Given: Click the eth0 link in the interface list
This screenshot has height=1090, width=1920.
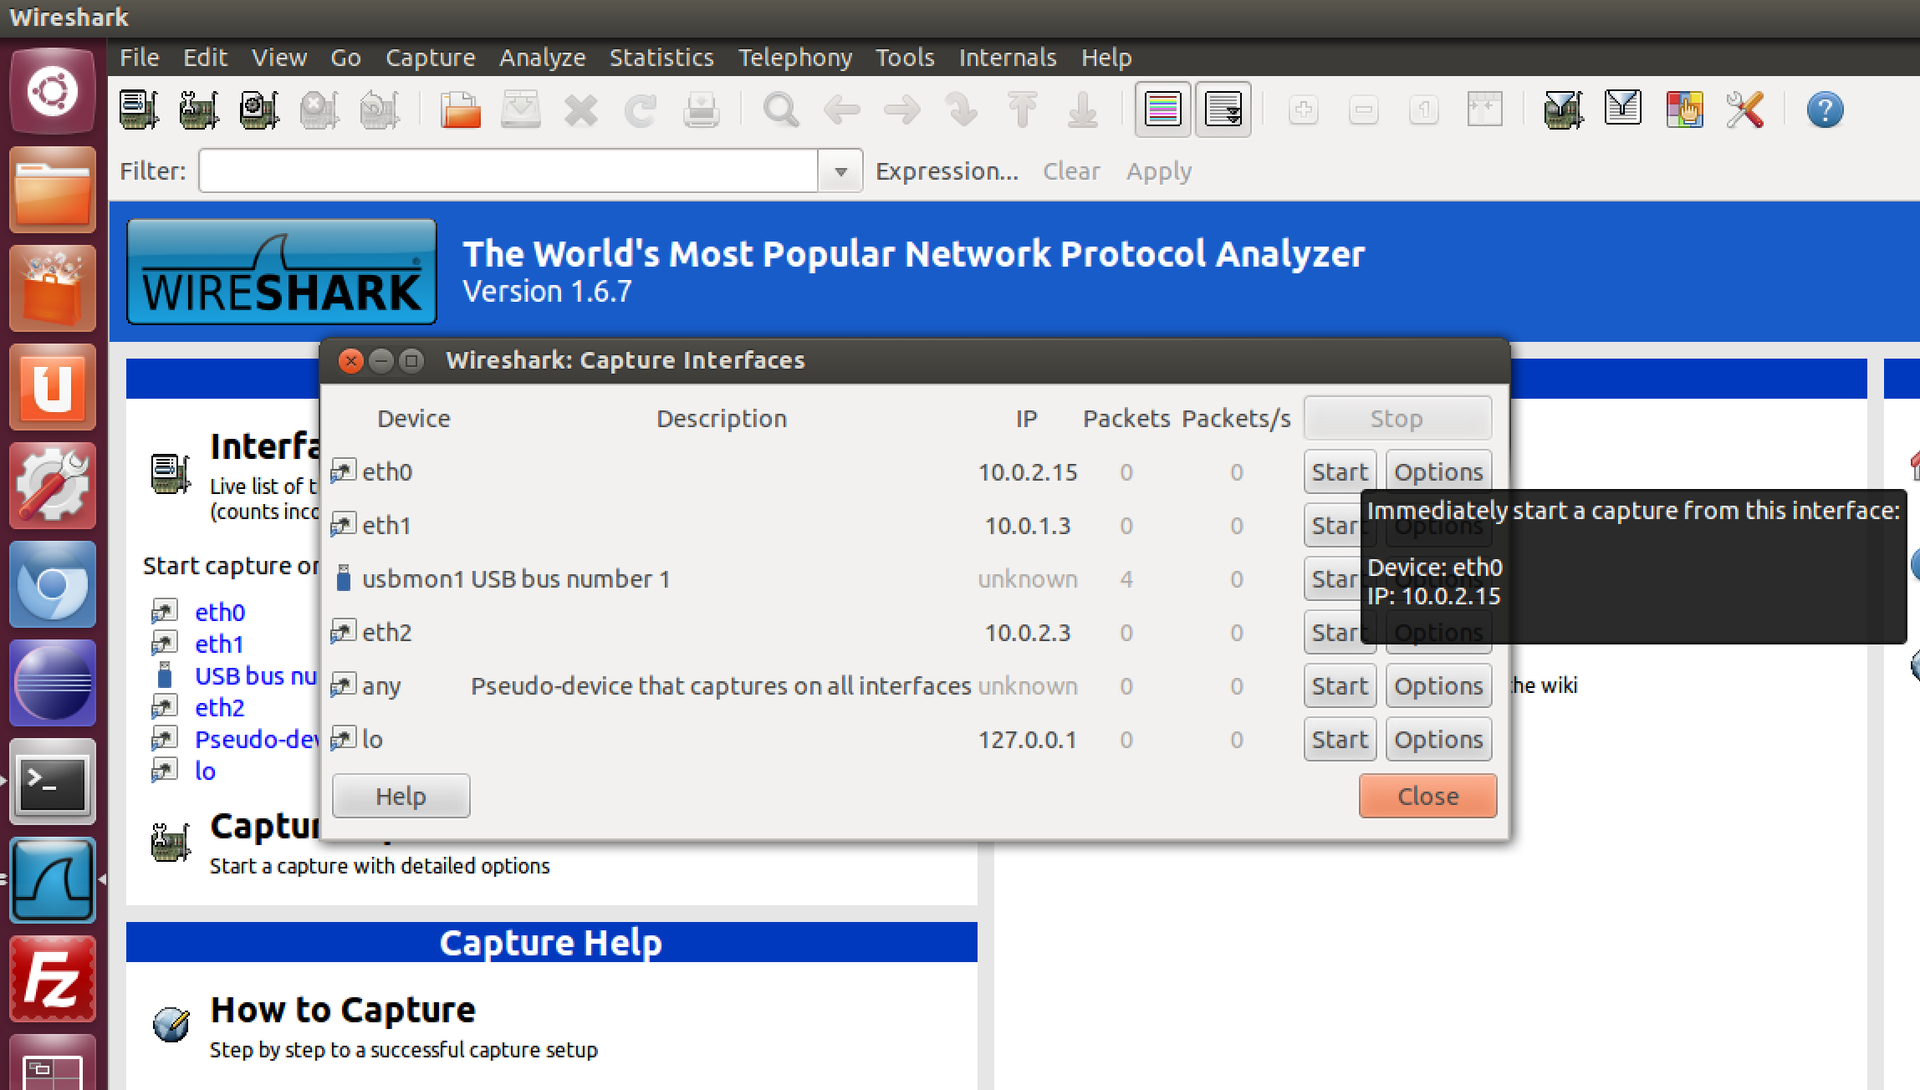Looking at the screenshot, I should pos(220,612).
